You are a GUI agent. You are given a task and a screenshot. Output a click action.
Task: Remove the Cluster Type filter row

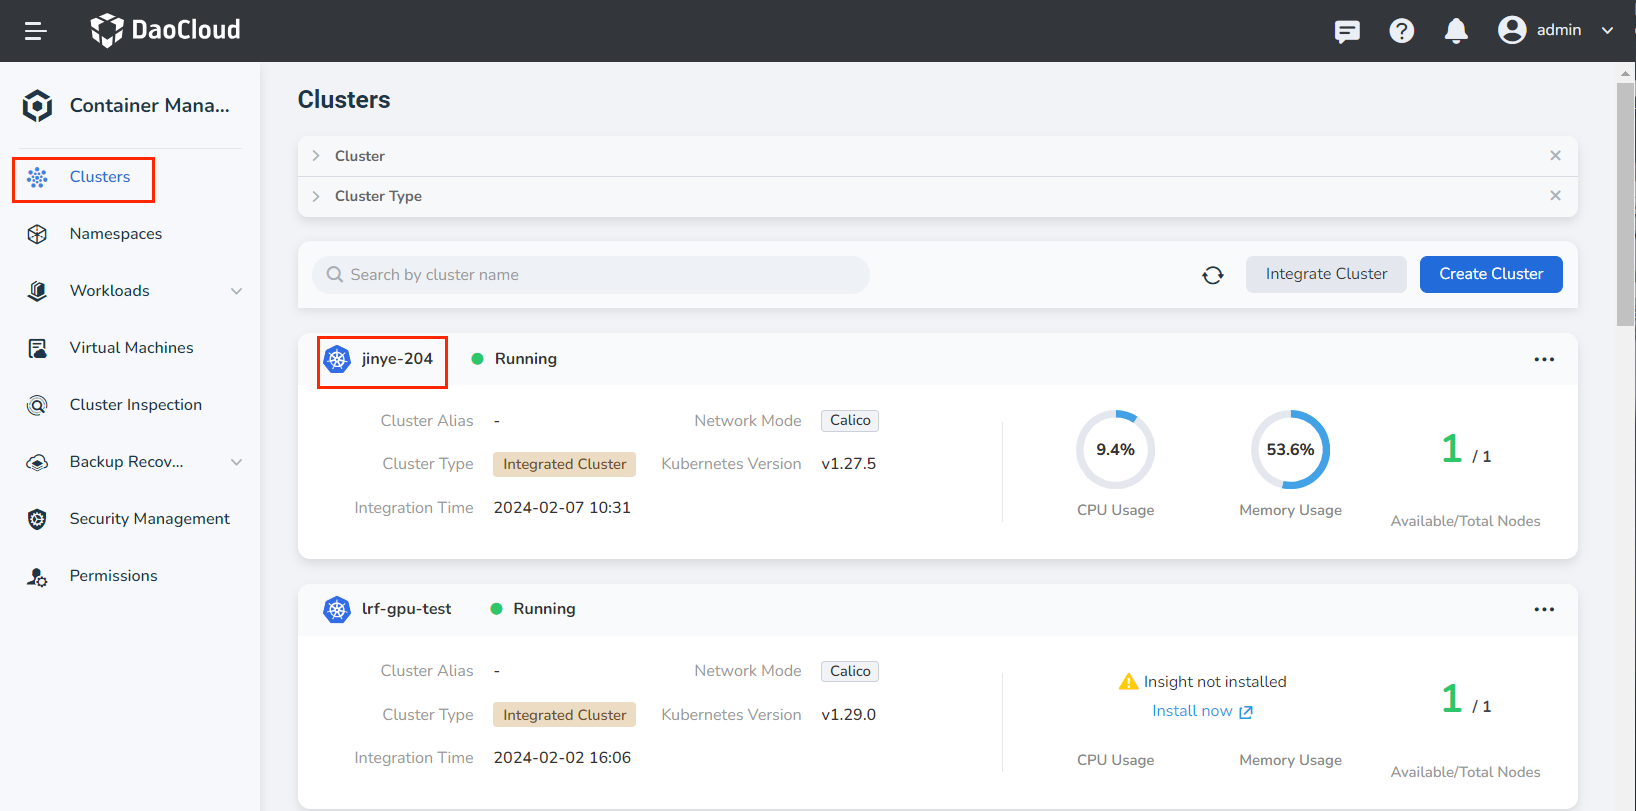click(1555, 196)
